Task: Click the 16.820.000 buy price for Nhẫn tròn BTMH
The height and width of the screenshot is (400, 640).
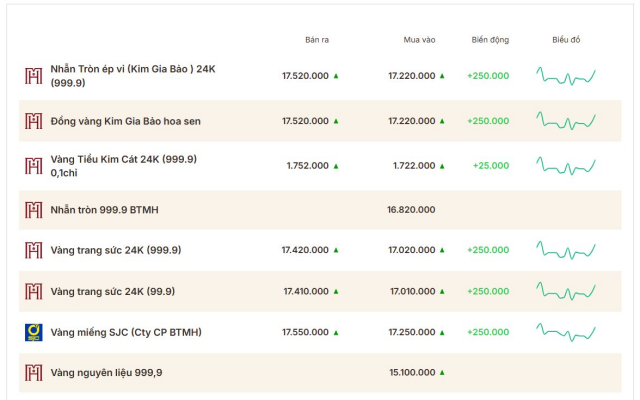Action: point(411,210)
